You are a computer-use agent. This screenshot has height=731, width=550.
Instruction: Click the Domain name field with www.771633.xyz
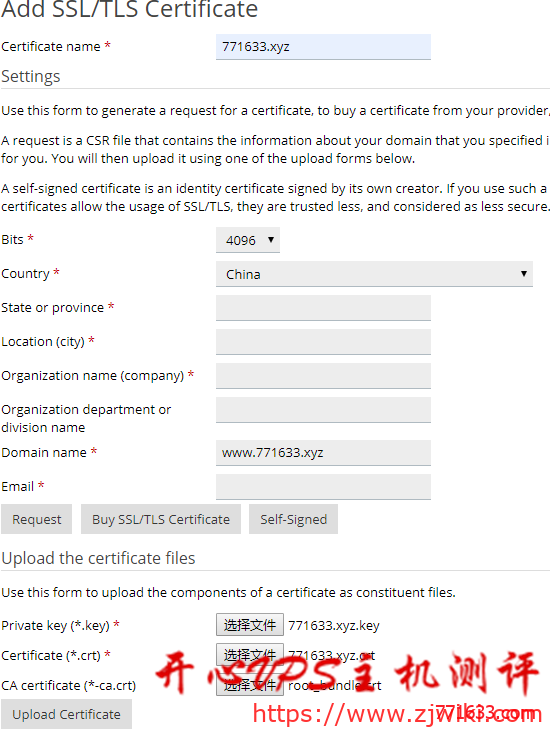click(x=323, y=453)
